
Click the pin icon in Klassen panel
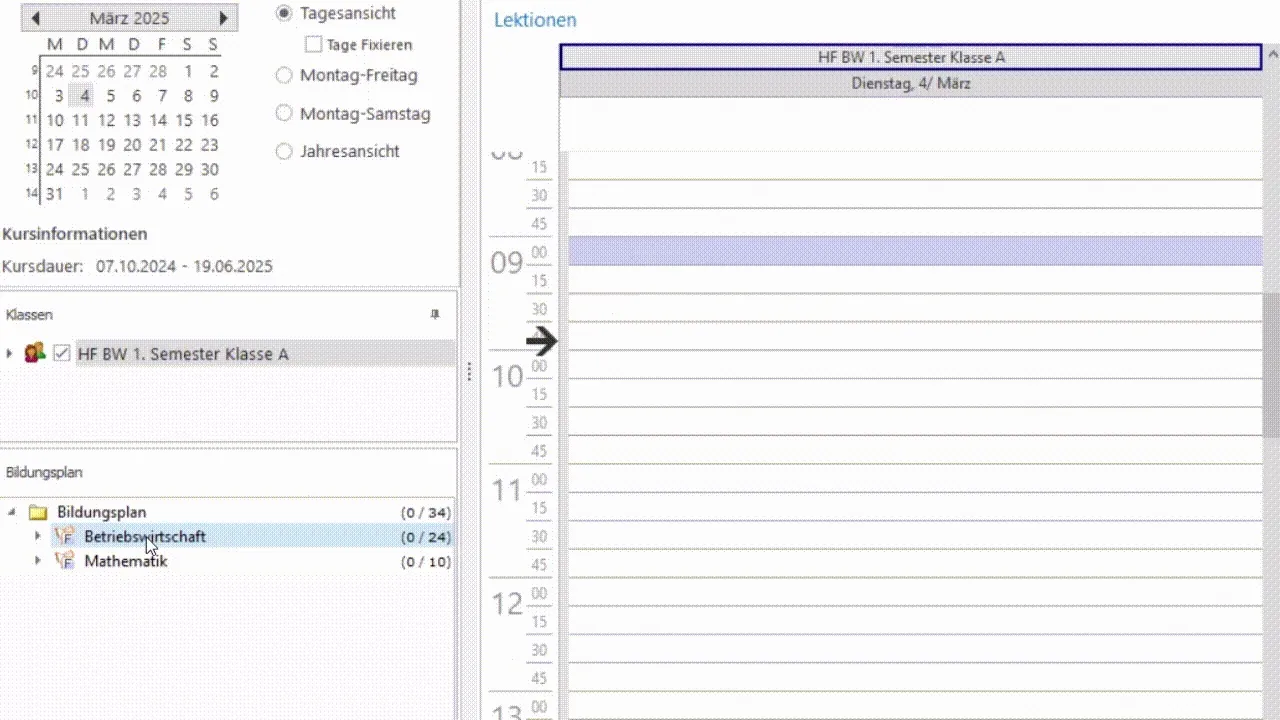pyautogui.click(x=434, y=314)
